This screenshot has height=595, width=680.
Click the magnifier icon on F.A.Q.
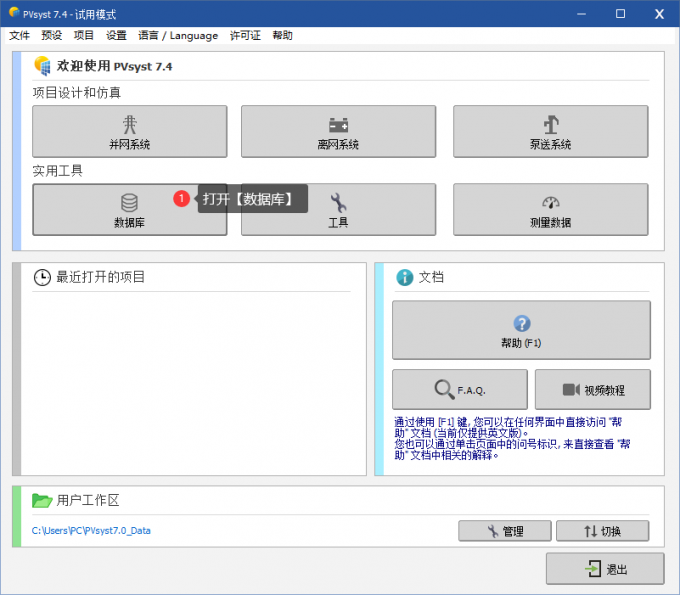[444, 389]
